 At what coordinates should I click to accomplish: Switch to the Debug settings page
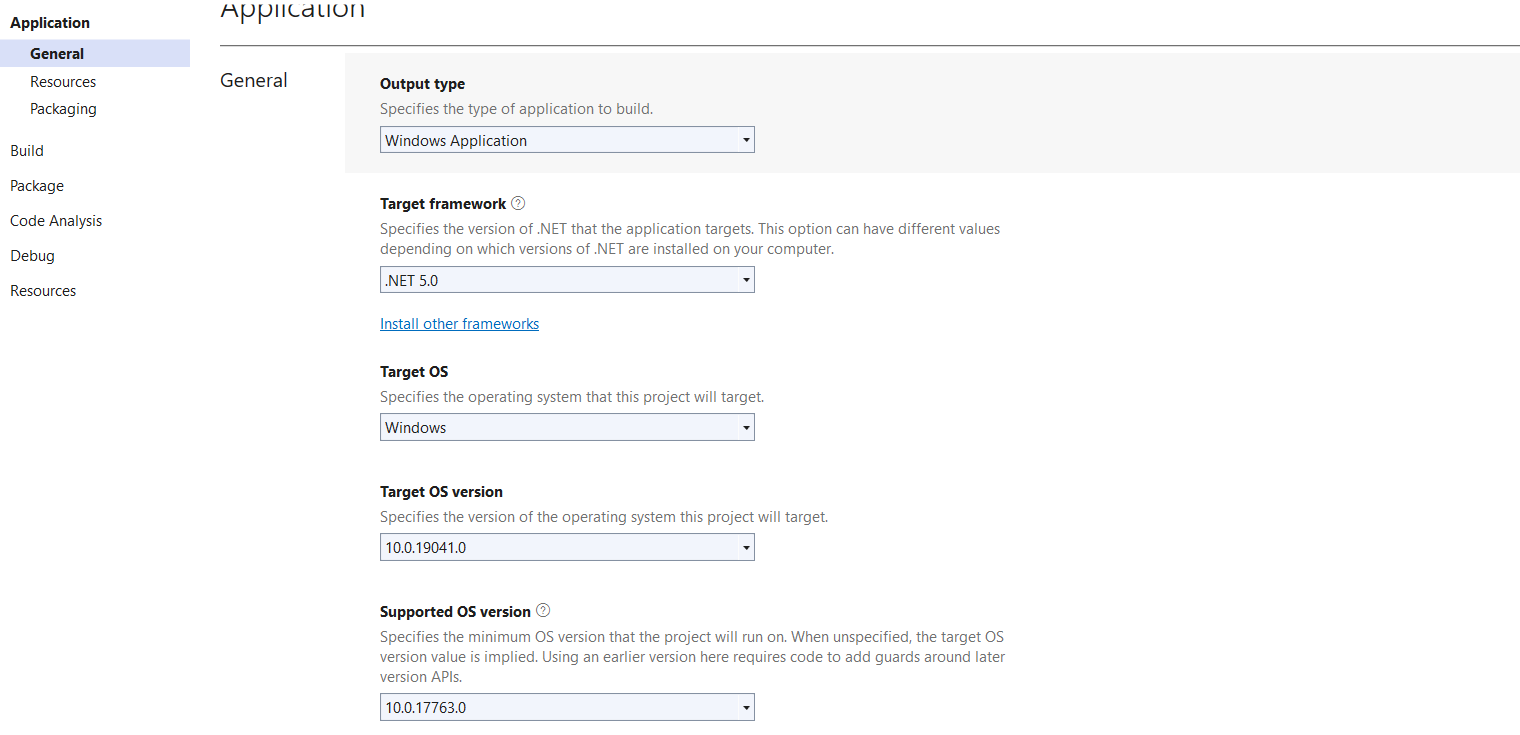pyautogui.click(x=32, y=255)
